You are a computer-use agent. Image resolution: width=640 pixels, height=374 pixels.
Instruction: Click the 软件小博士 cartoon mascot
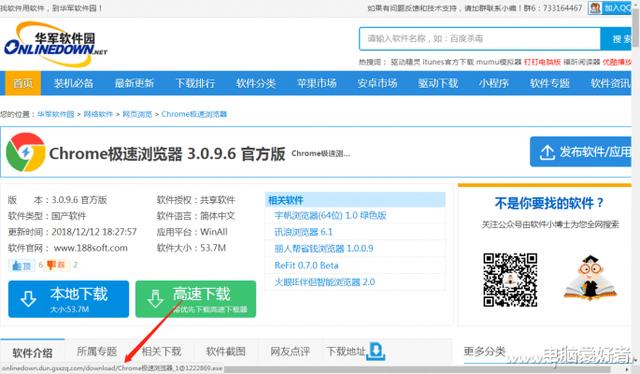(x=590, y=278)
